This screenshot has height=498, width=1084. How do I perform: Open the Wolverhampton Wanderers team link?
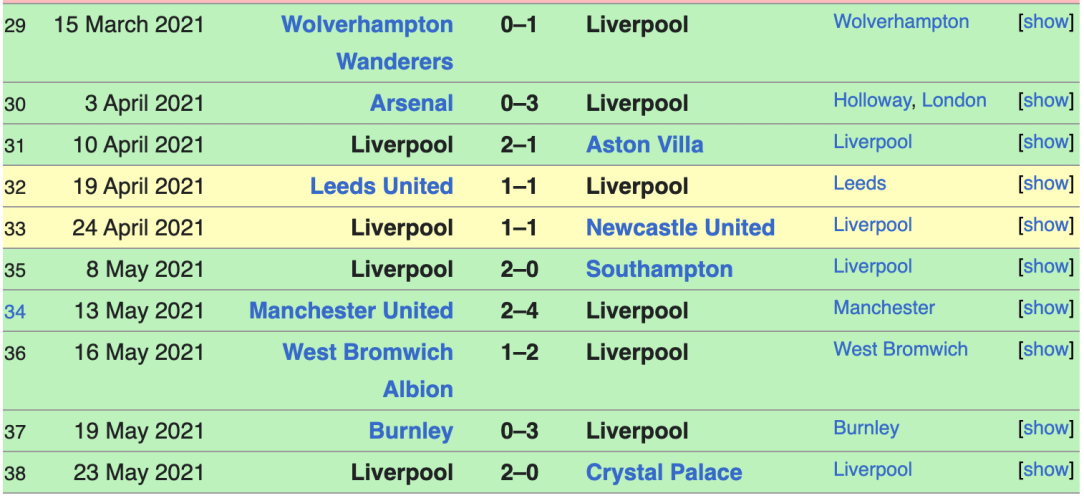tap(368, 43)
